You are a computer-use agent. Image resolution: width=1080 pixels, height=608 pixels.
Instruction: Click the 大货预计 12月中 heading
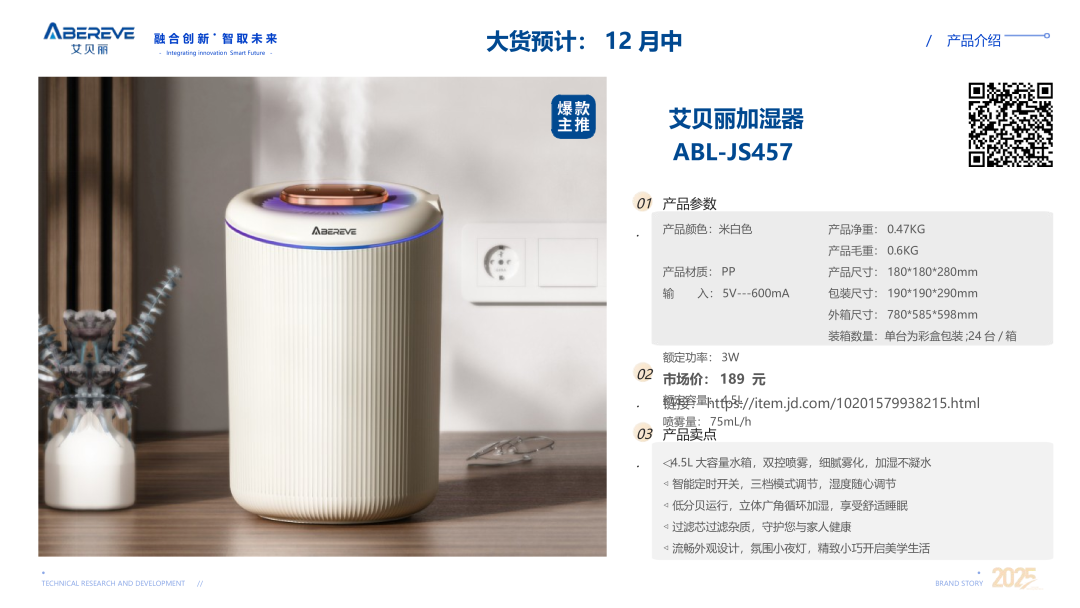click(584, 41)
